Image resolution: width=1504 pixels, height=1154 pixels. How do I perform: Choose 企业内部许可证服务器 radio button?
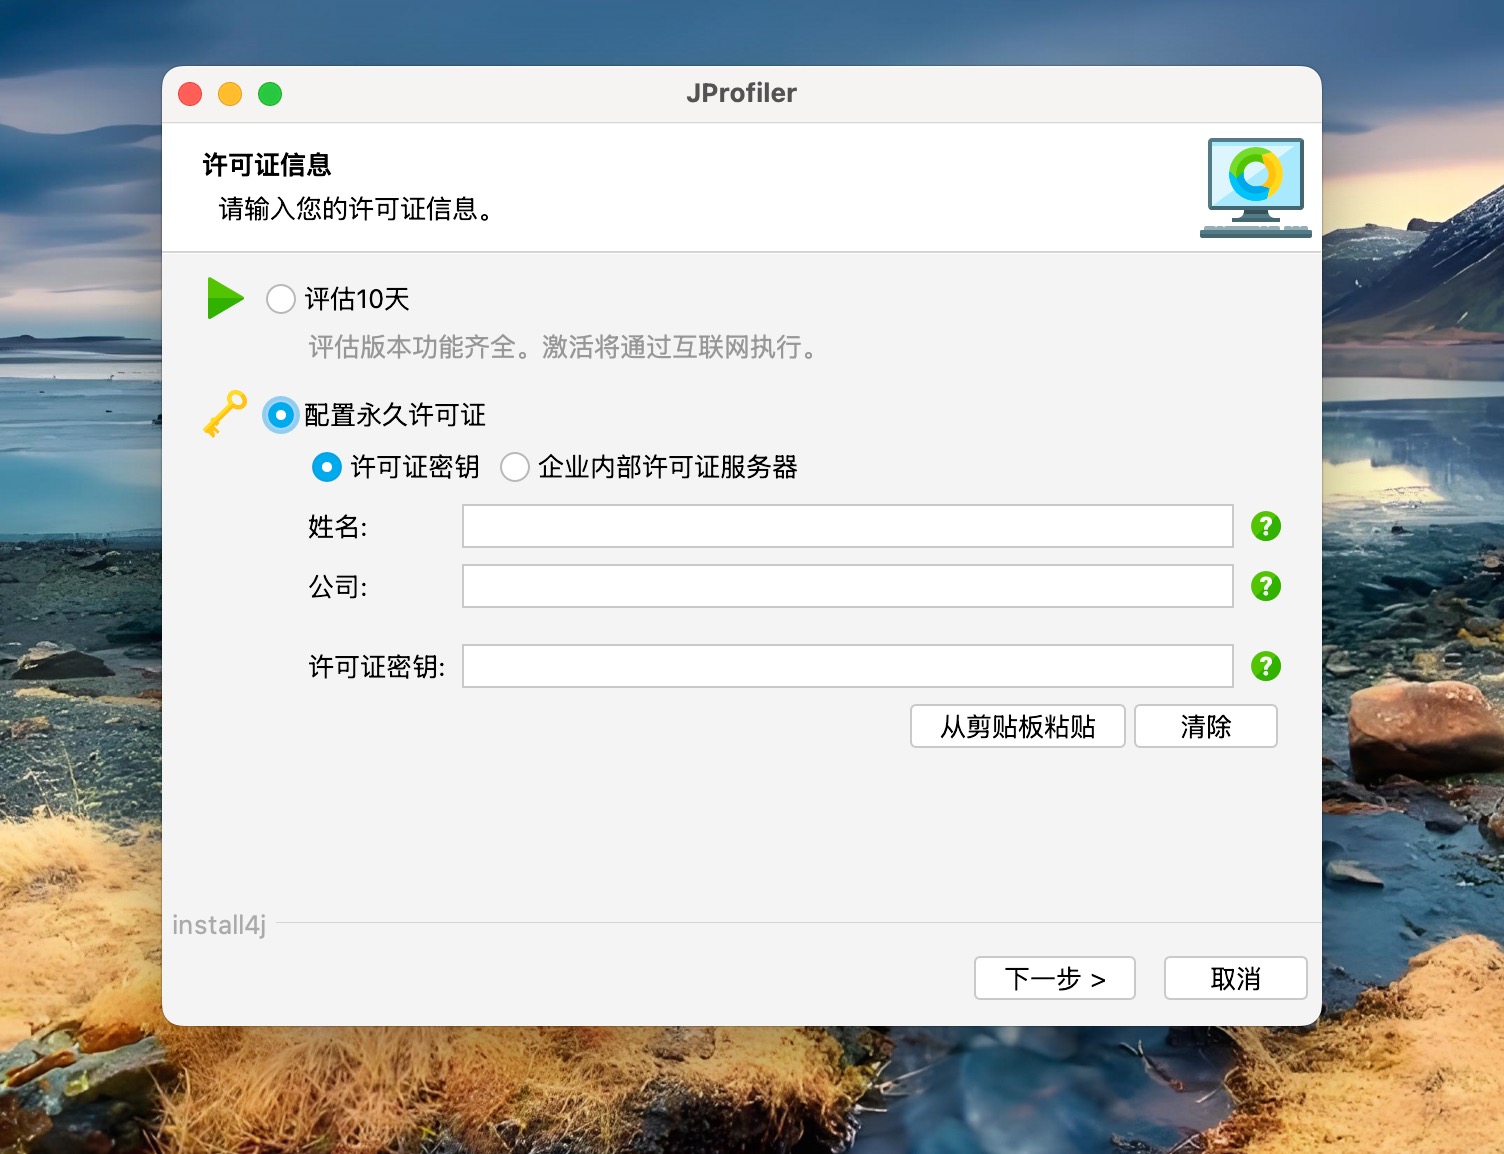point(515,467)
